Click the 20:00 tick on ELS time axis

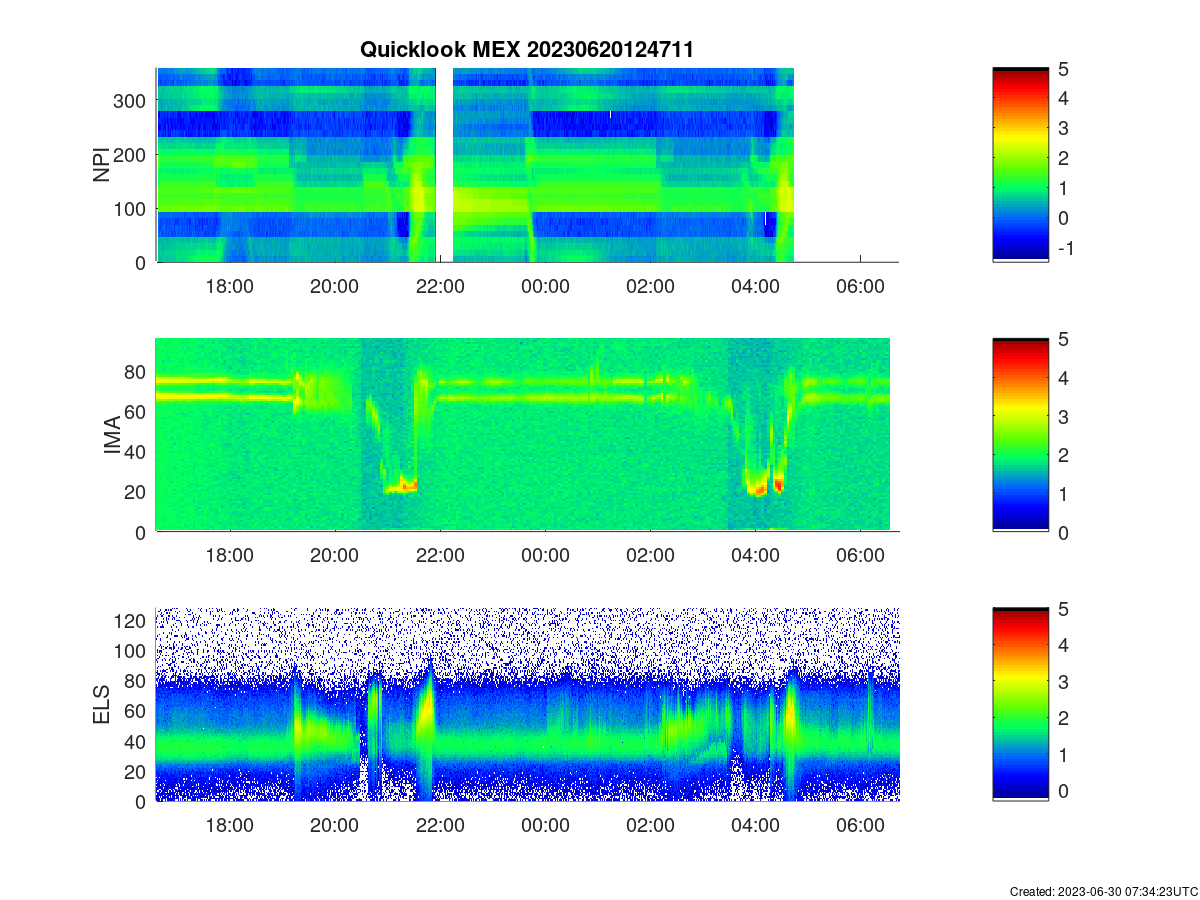coord(334,826)
